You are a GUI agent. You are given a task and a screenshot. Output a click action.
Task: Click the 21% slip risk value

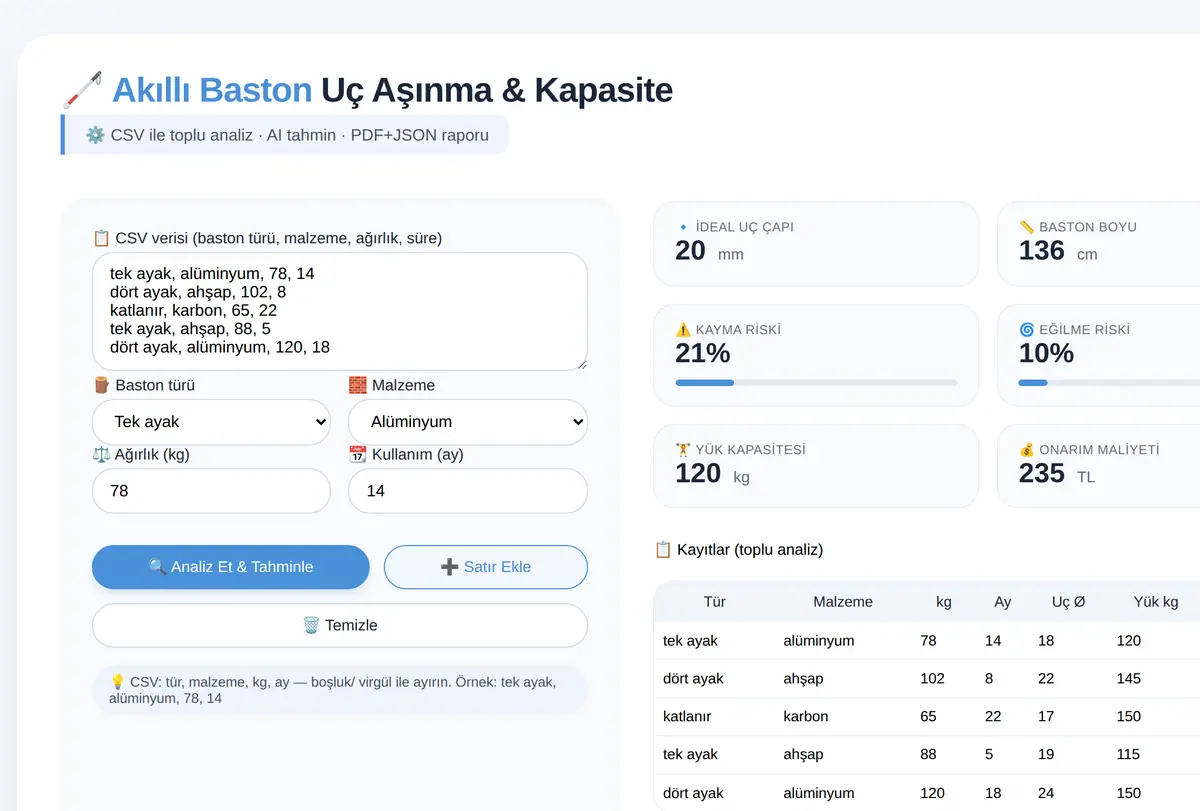(703, 353)
